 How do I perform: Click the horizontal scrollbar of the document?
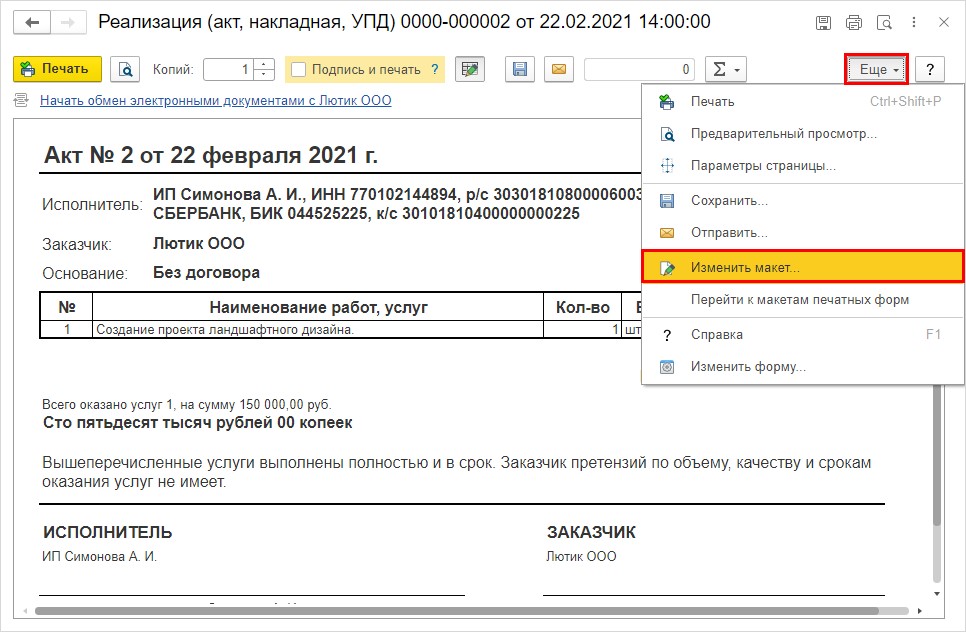tap(456, 611)
